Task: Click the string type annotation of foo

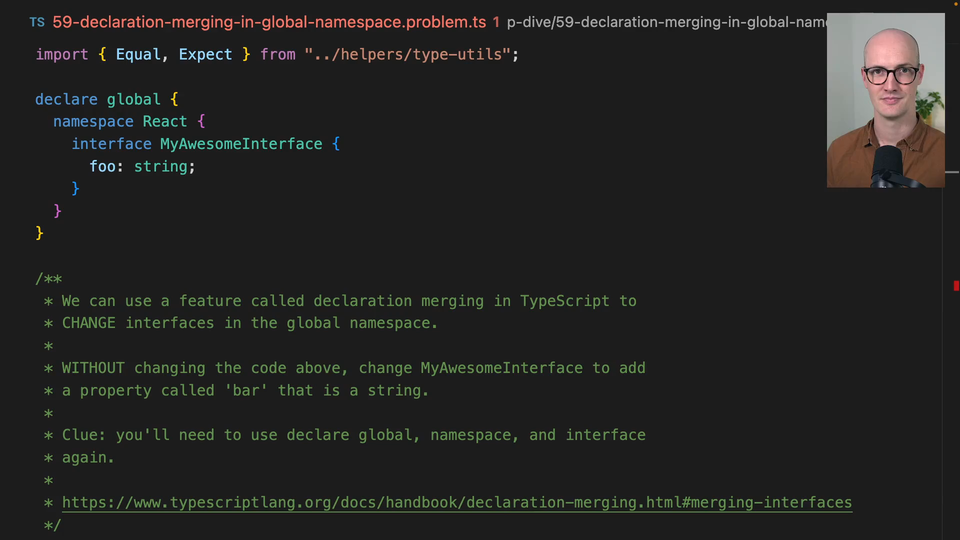Action: tap(160, 167)
